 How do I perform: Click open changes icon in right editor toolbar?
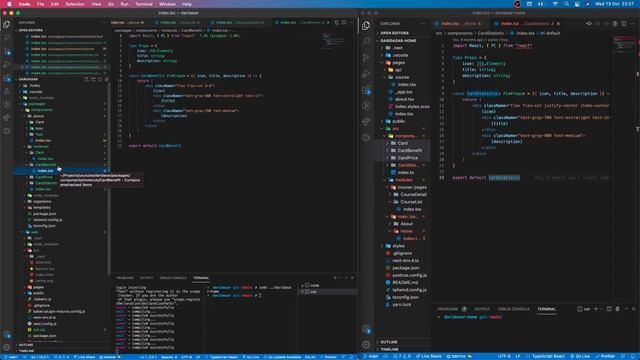[589, 24]
